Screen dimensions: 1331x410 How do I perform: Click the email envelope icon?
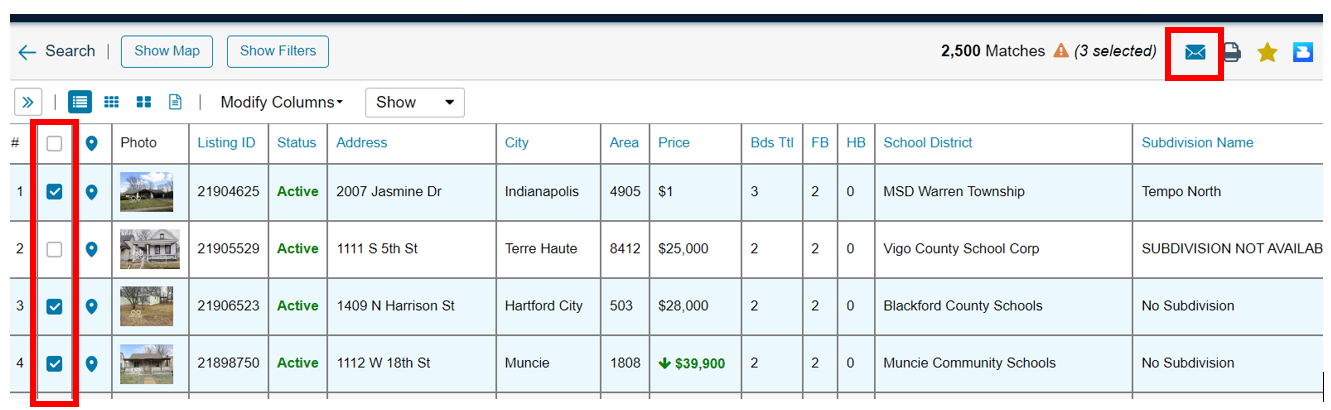(1195, 52)
